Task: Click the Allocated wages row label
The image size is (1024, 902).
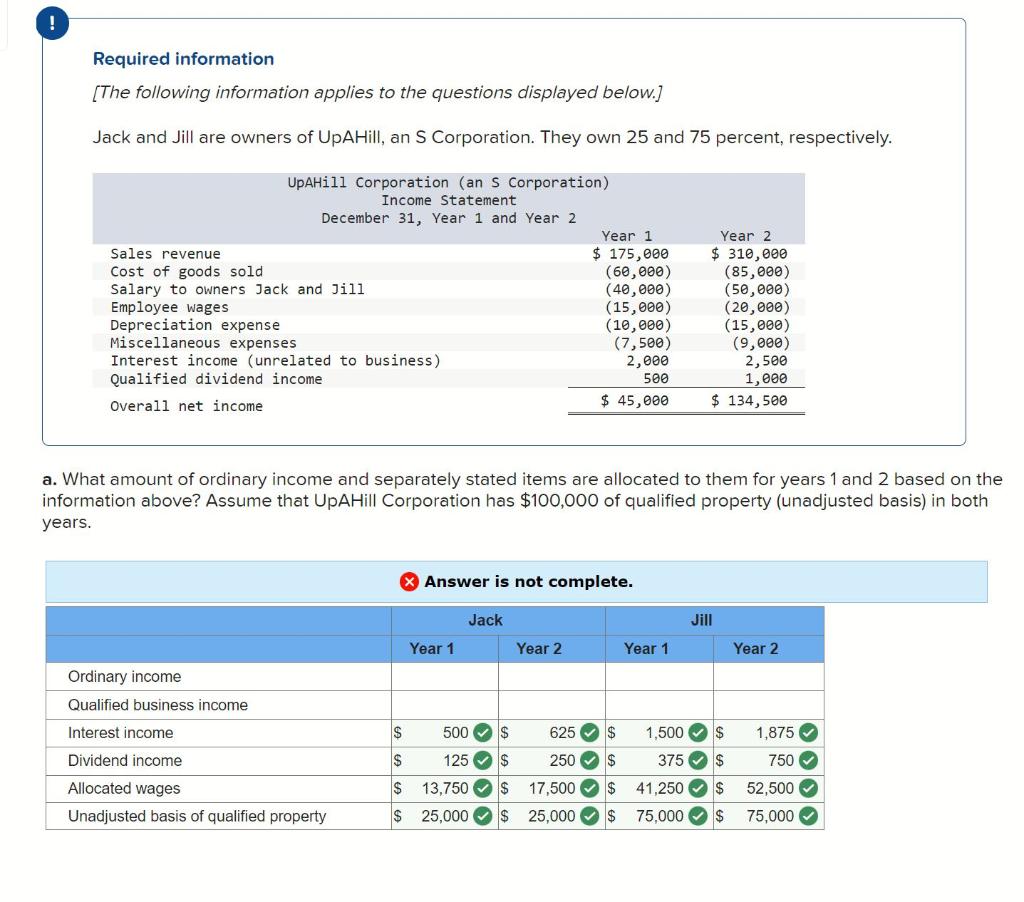Action: [124, 788]
